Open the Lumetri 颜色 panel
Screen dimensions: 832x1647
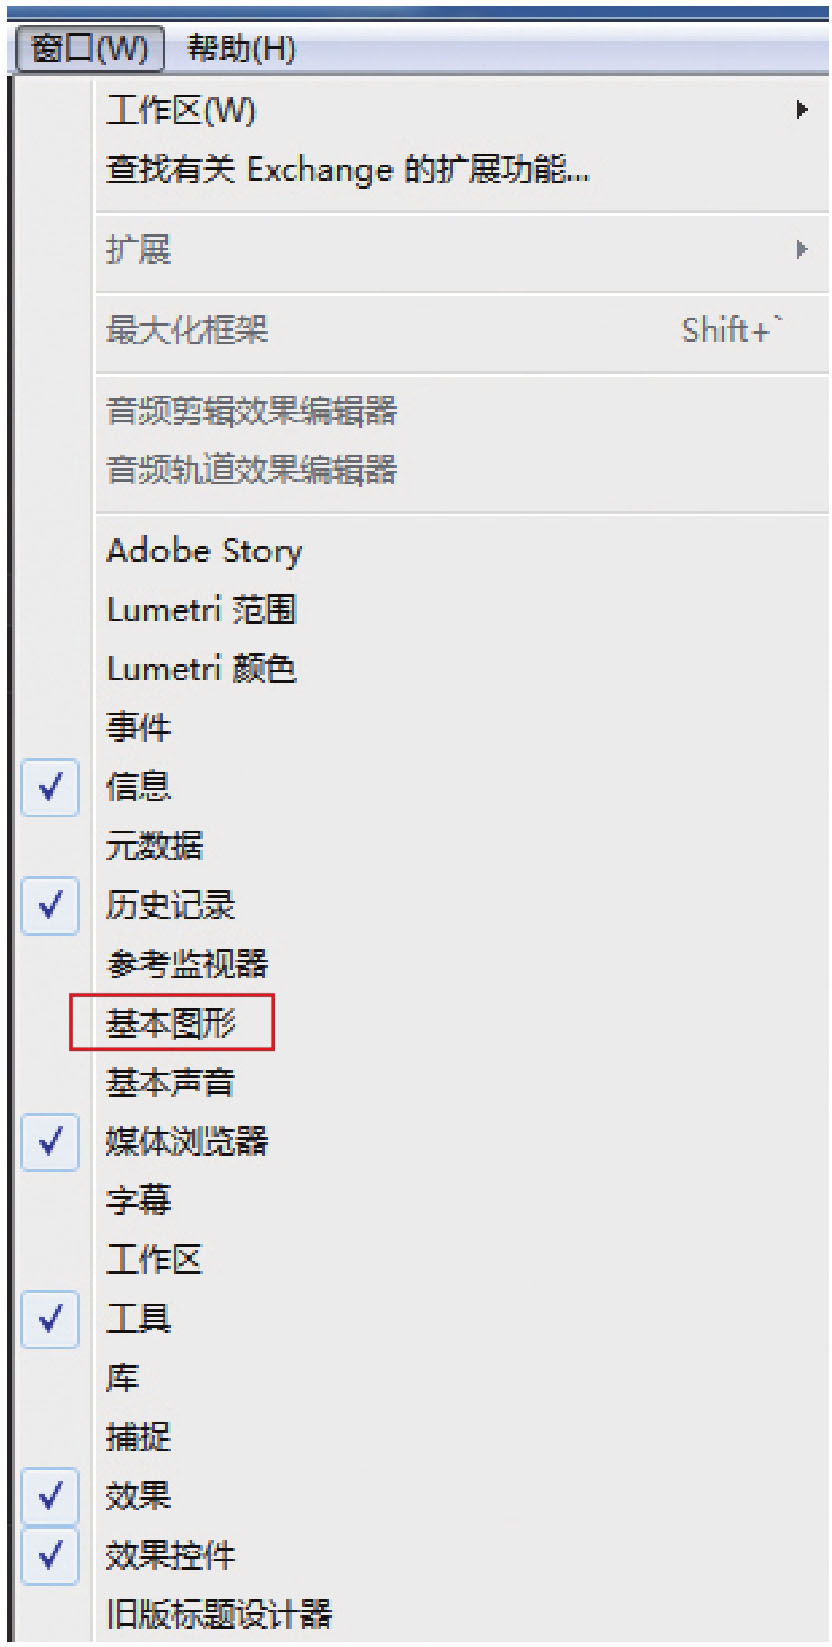pos(201,669)
